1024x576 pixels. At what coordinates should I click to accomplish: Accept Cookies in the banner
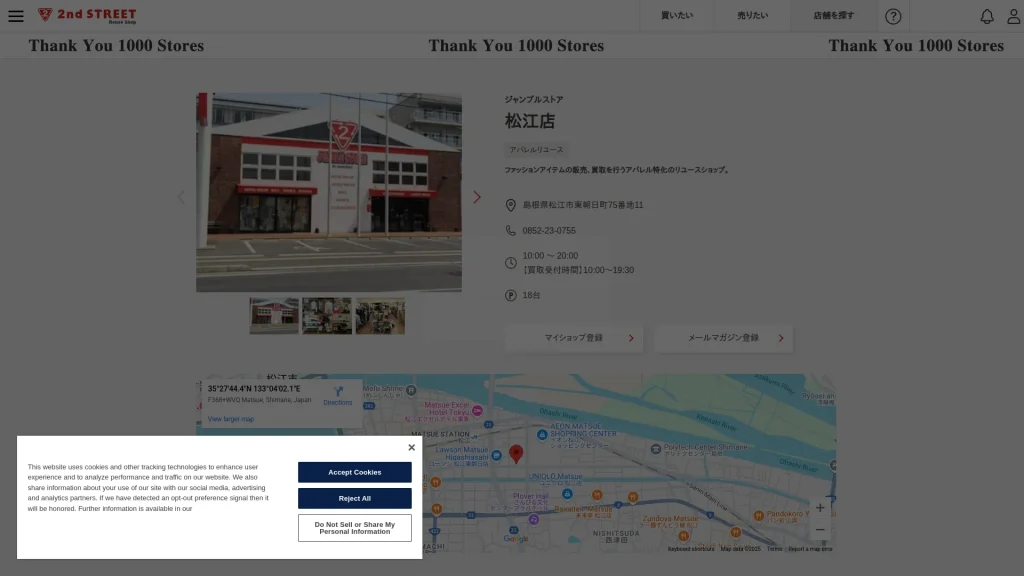[355, 472]
